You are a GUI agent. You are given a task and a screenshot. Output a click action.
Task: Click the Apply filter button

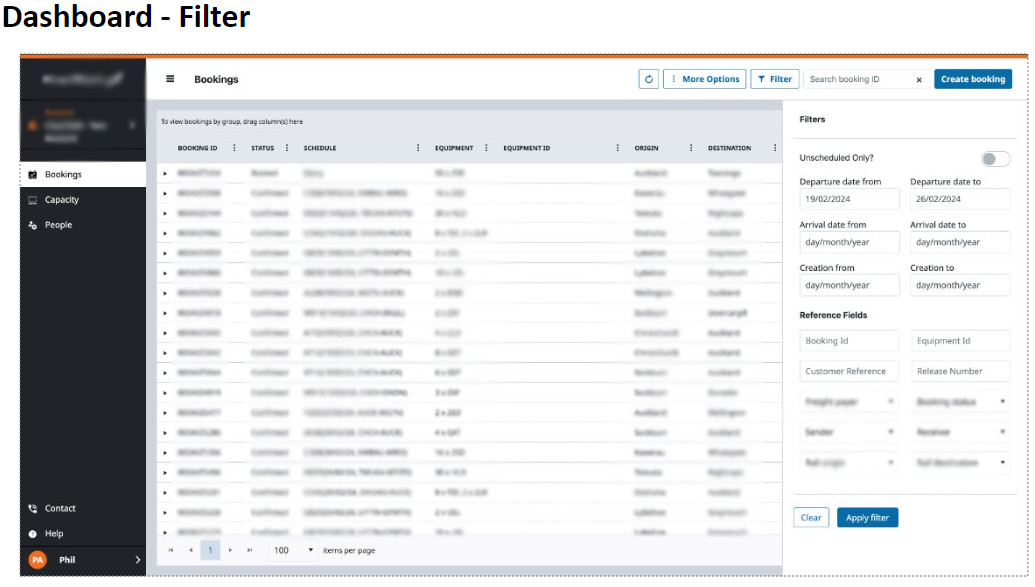tap(867, 518)
